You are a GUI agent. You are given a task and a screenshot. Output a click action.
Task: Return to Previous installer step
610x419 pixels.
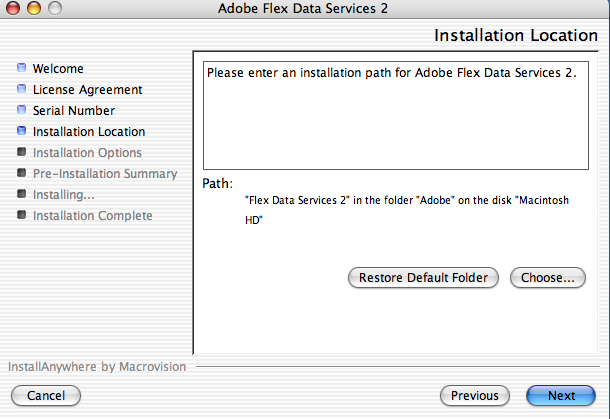click(x=475, y=396)
